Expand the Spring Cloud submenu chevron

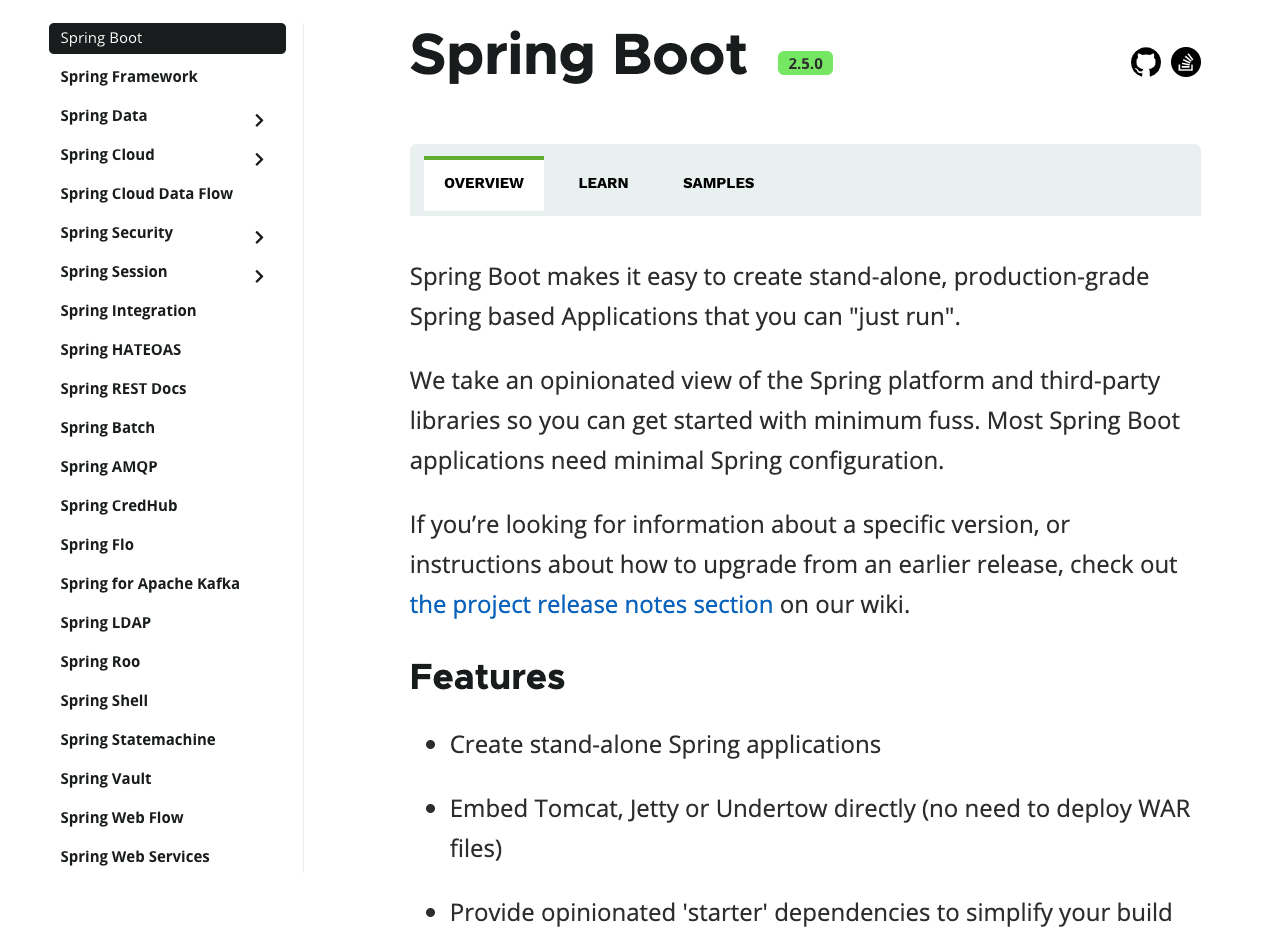click(x=259, y=159)
